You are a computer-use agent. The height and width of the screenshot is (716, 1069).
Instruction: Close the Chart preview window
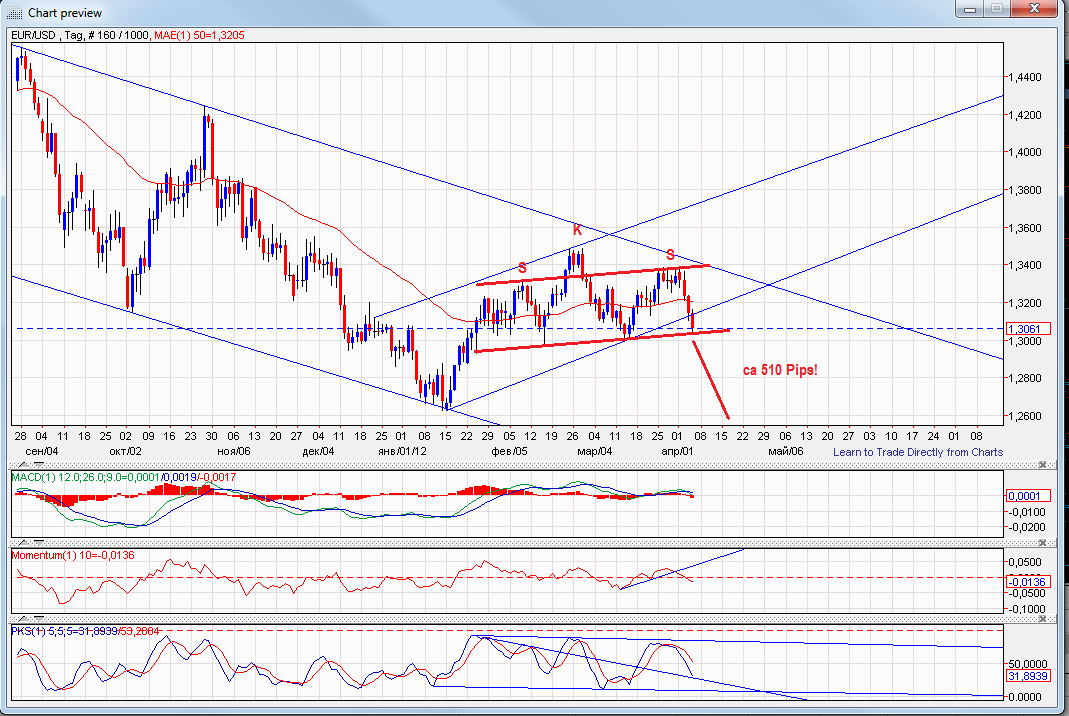coord(1034,9)
